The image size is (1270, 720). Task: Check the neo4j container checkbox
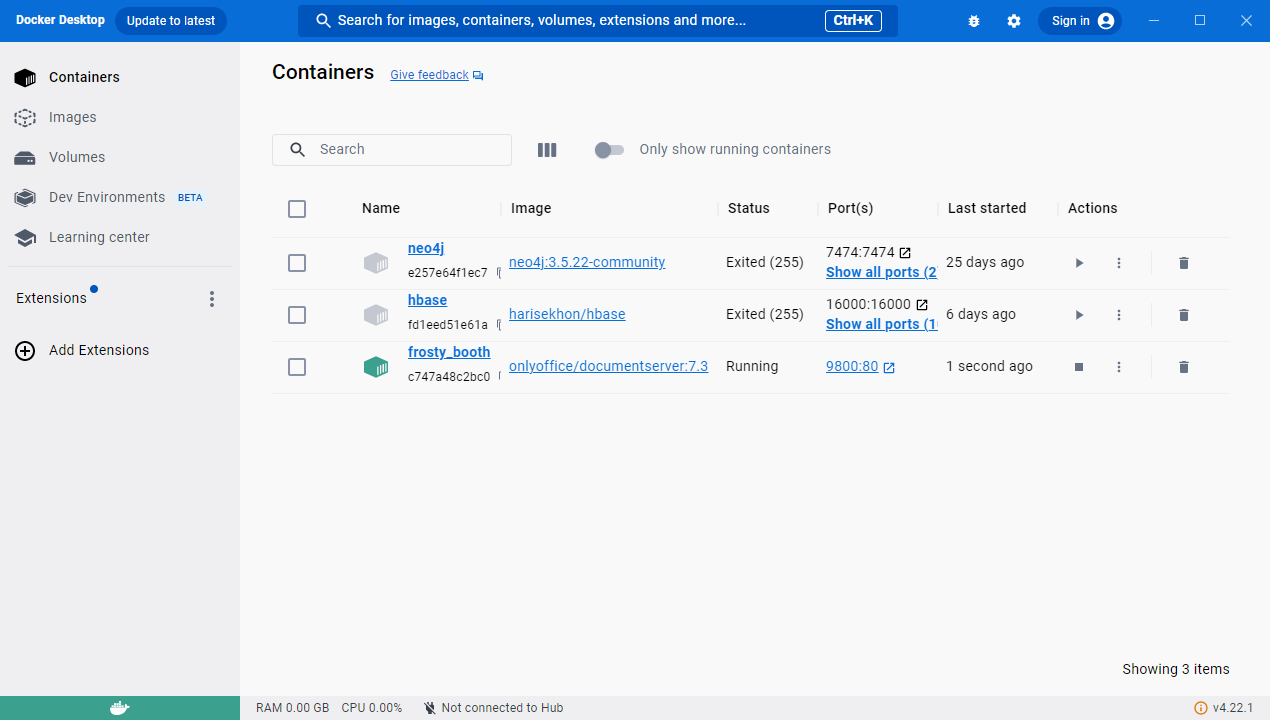click(297, 263)
